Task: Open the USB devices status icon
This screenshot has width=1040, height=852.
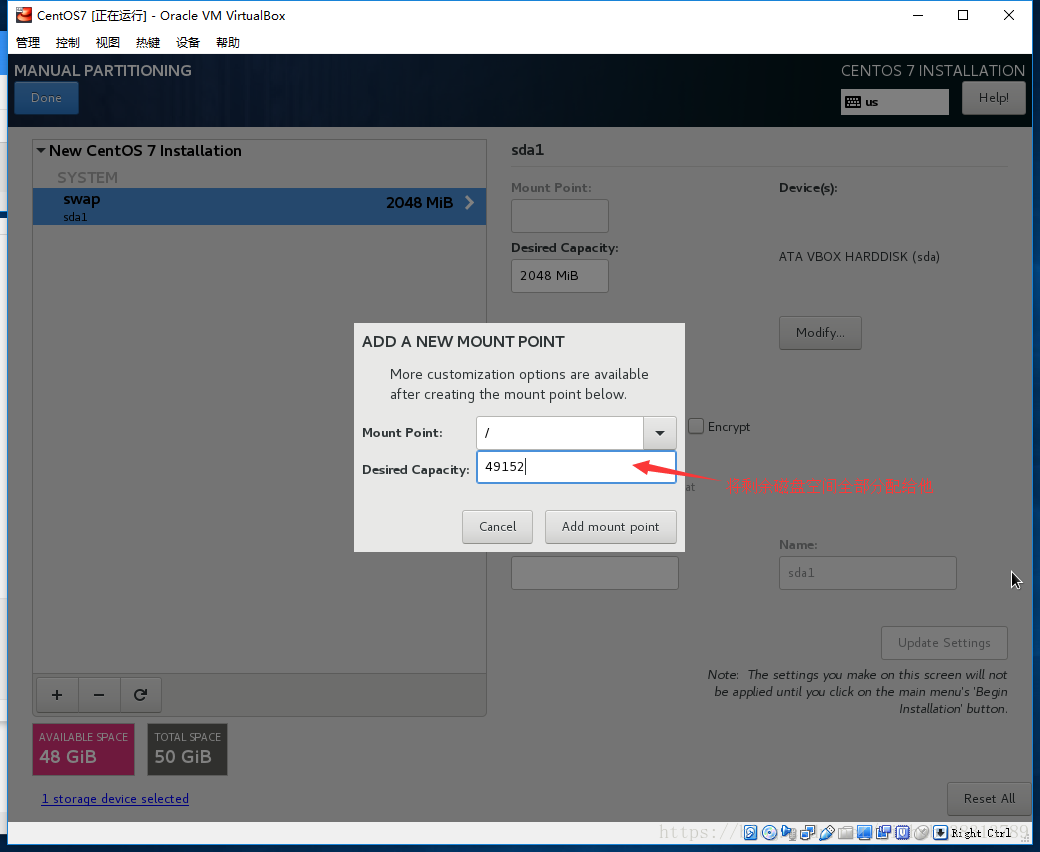Action: [x=826, y=833]
